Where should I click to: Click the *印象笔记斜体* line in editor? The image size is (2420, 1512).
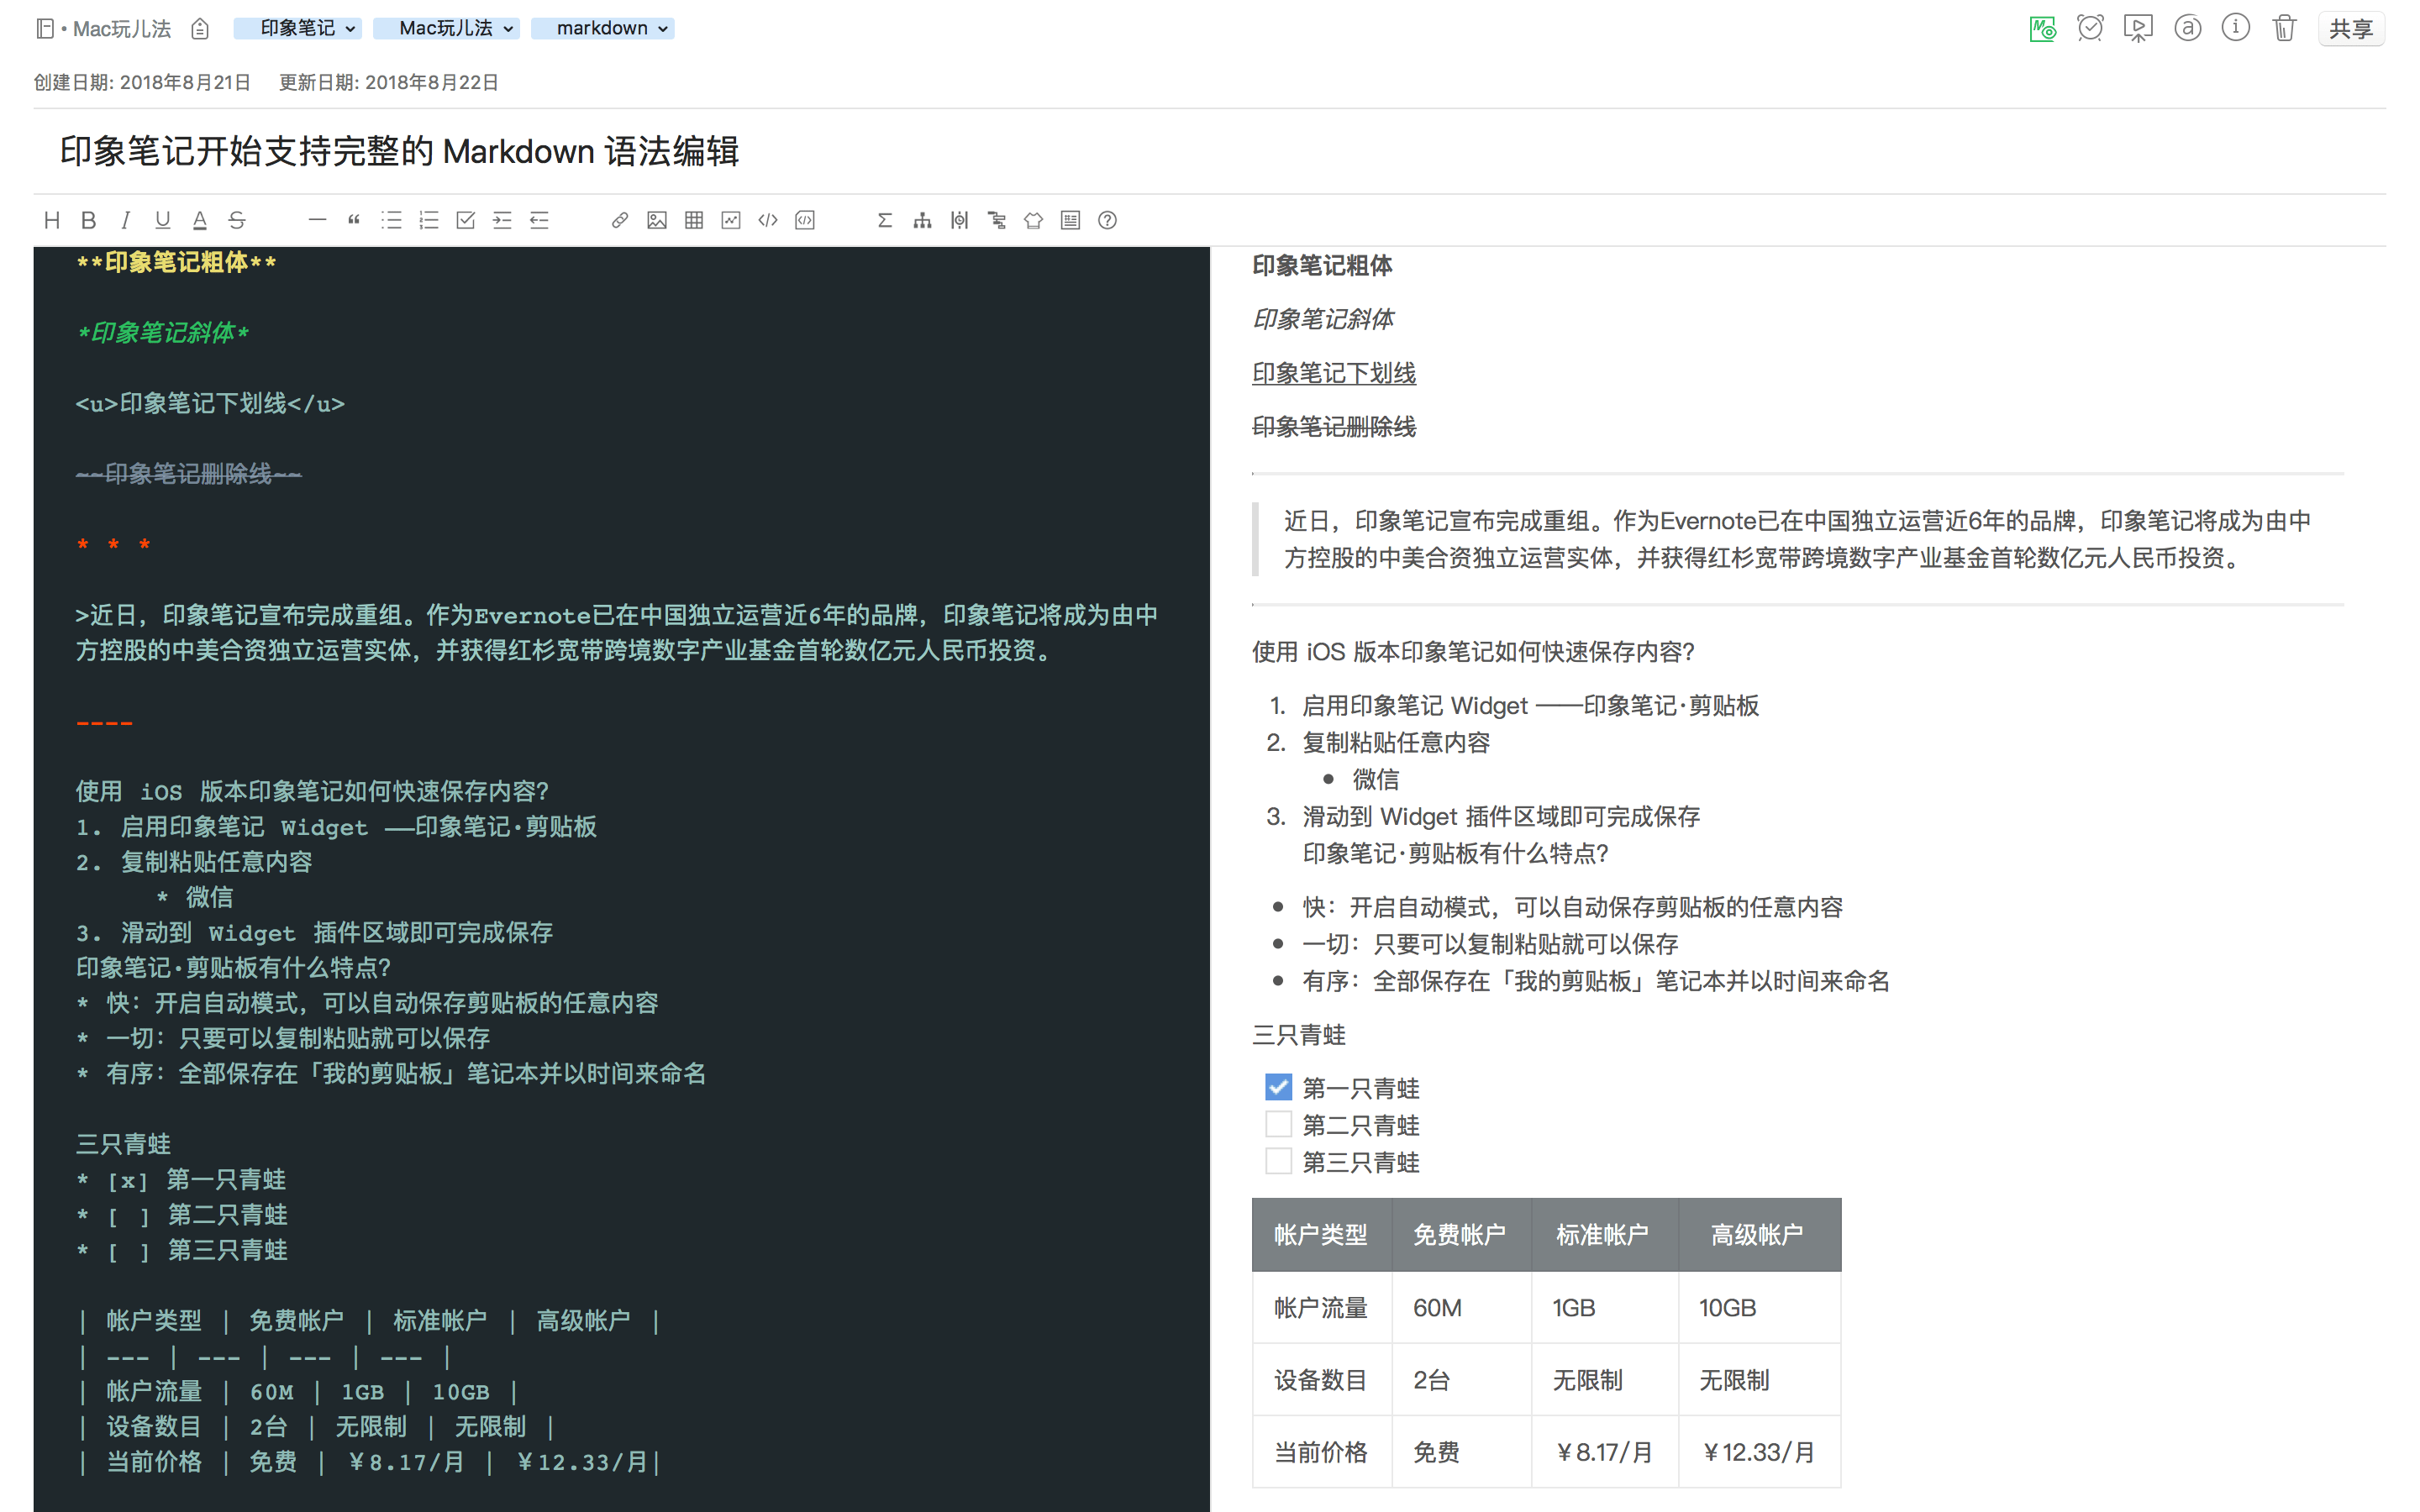[x=163, y=333]
